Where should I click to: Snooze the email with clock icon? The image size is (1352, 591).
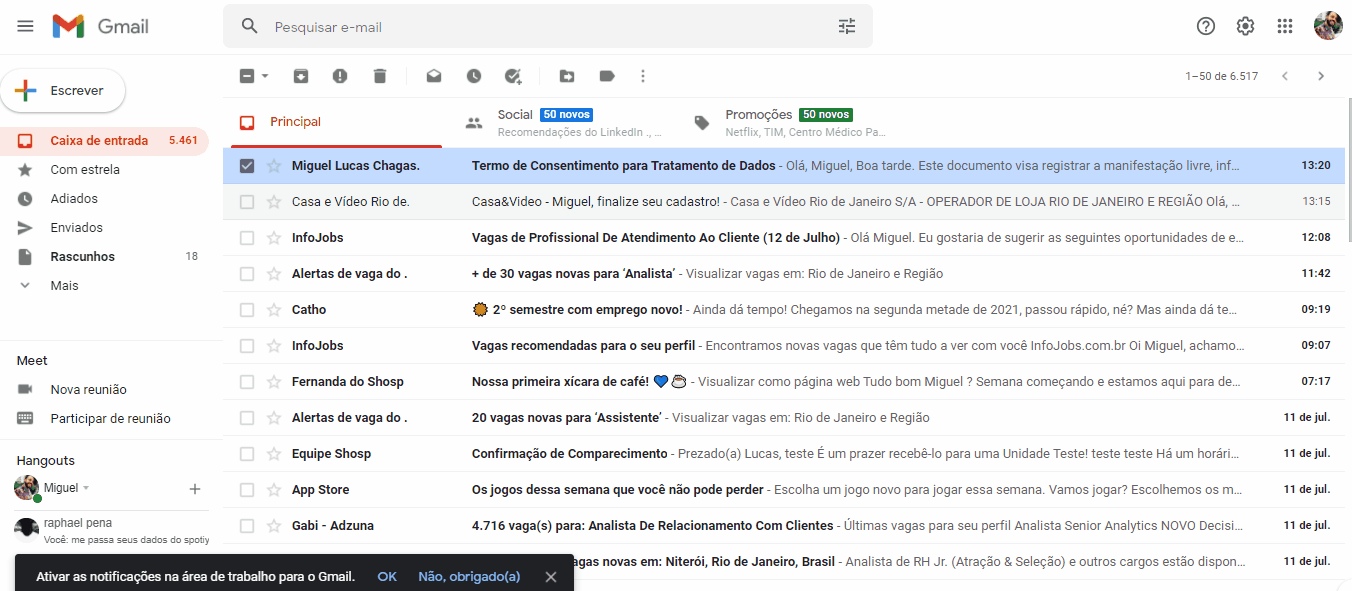pyautogui.click(x=474, y=76)
